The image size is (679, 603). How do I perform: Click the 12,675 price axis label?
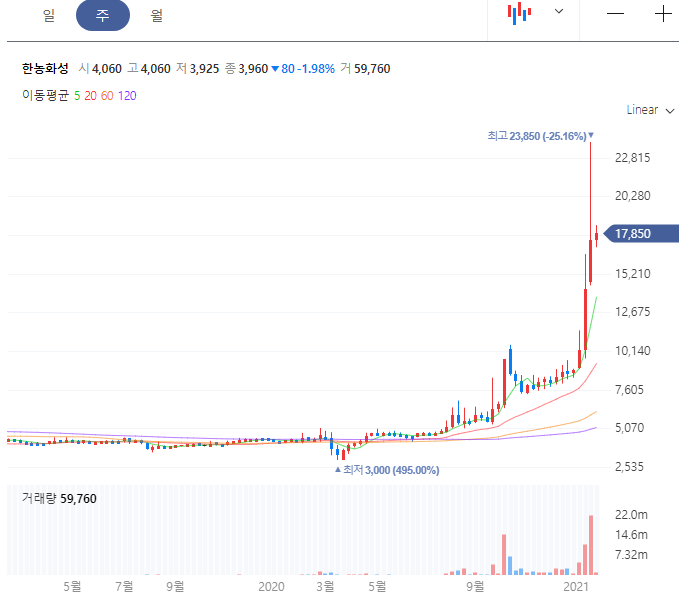(x=633, y=312)
